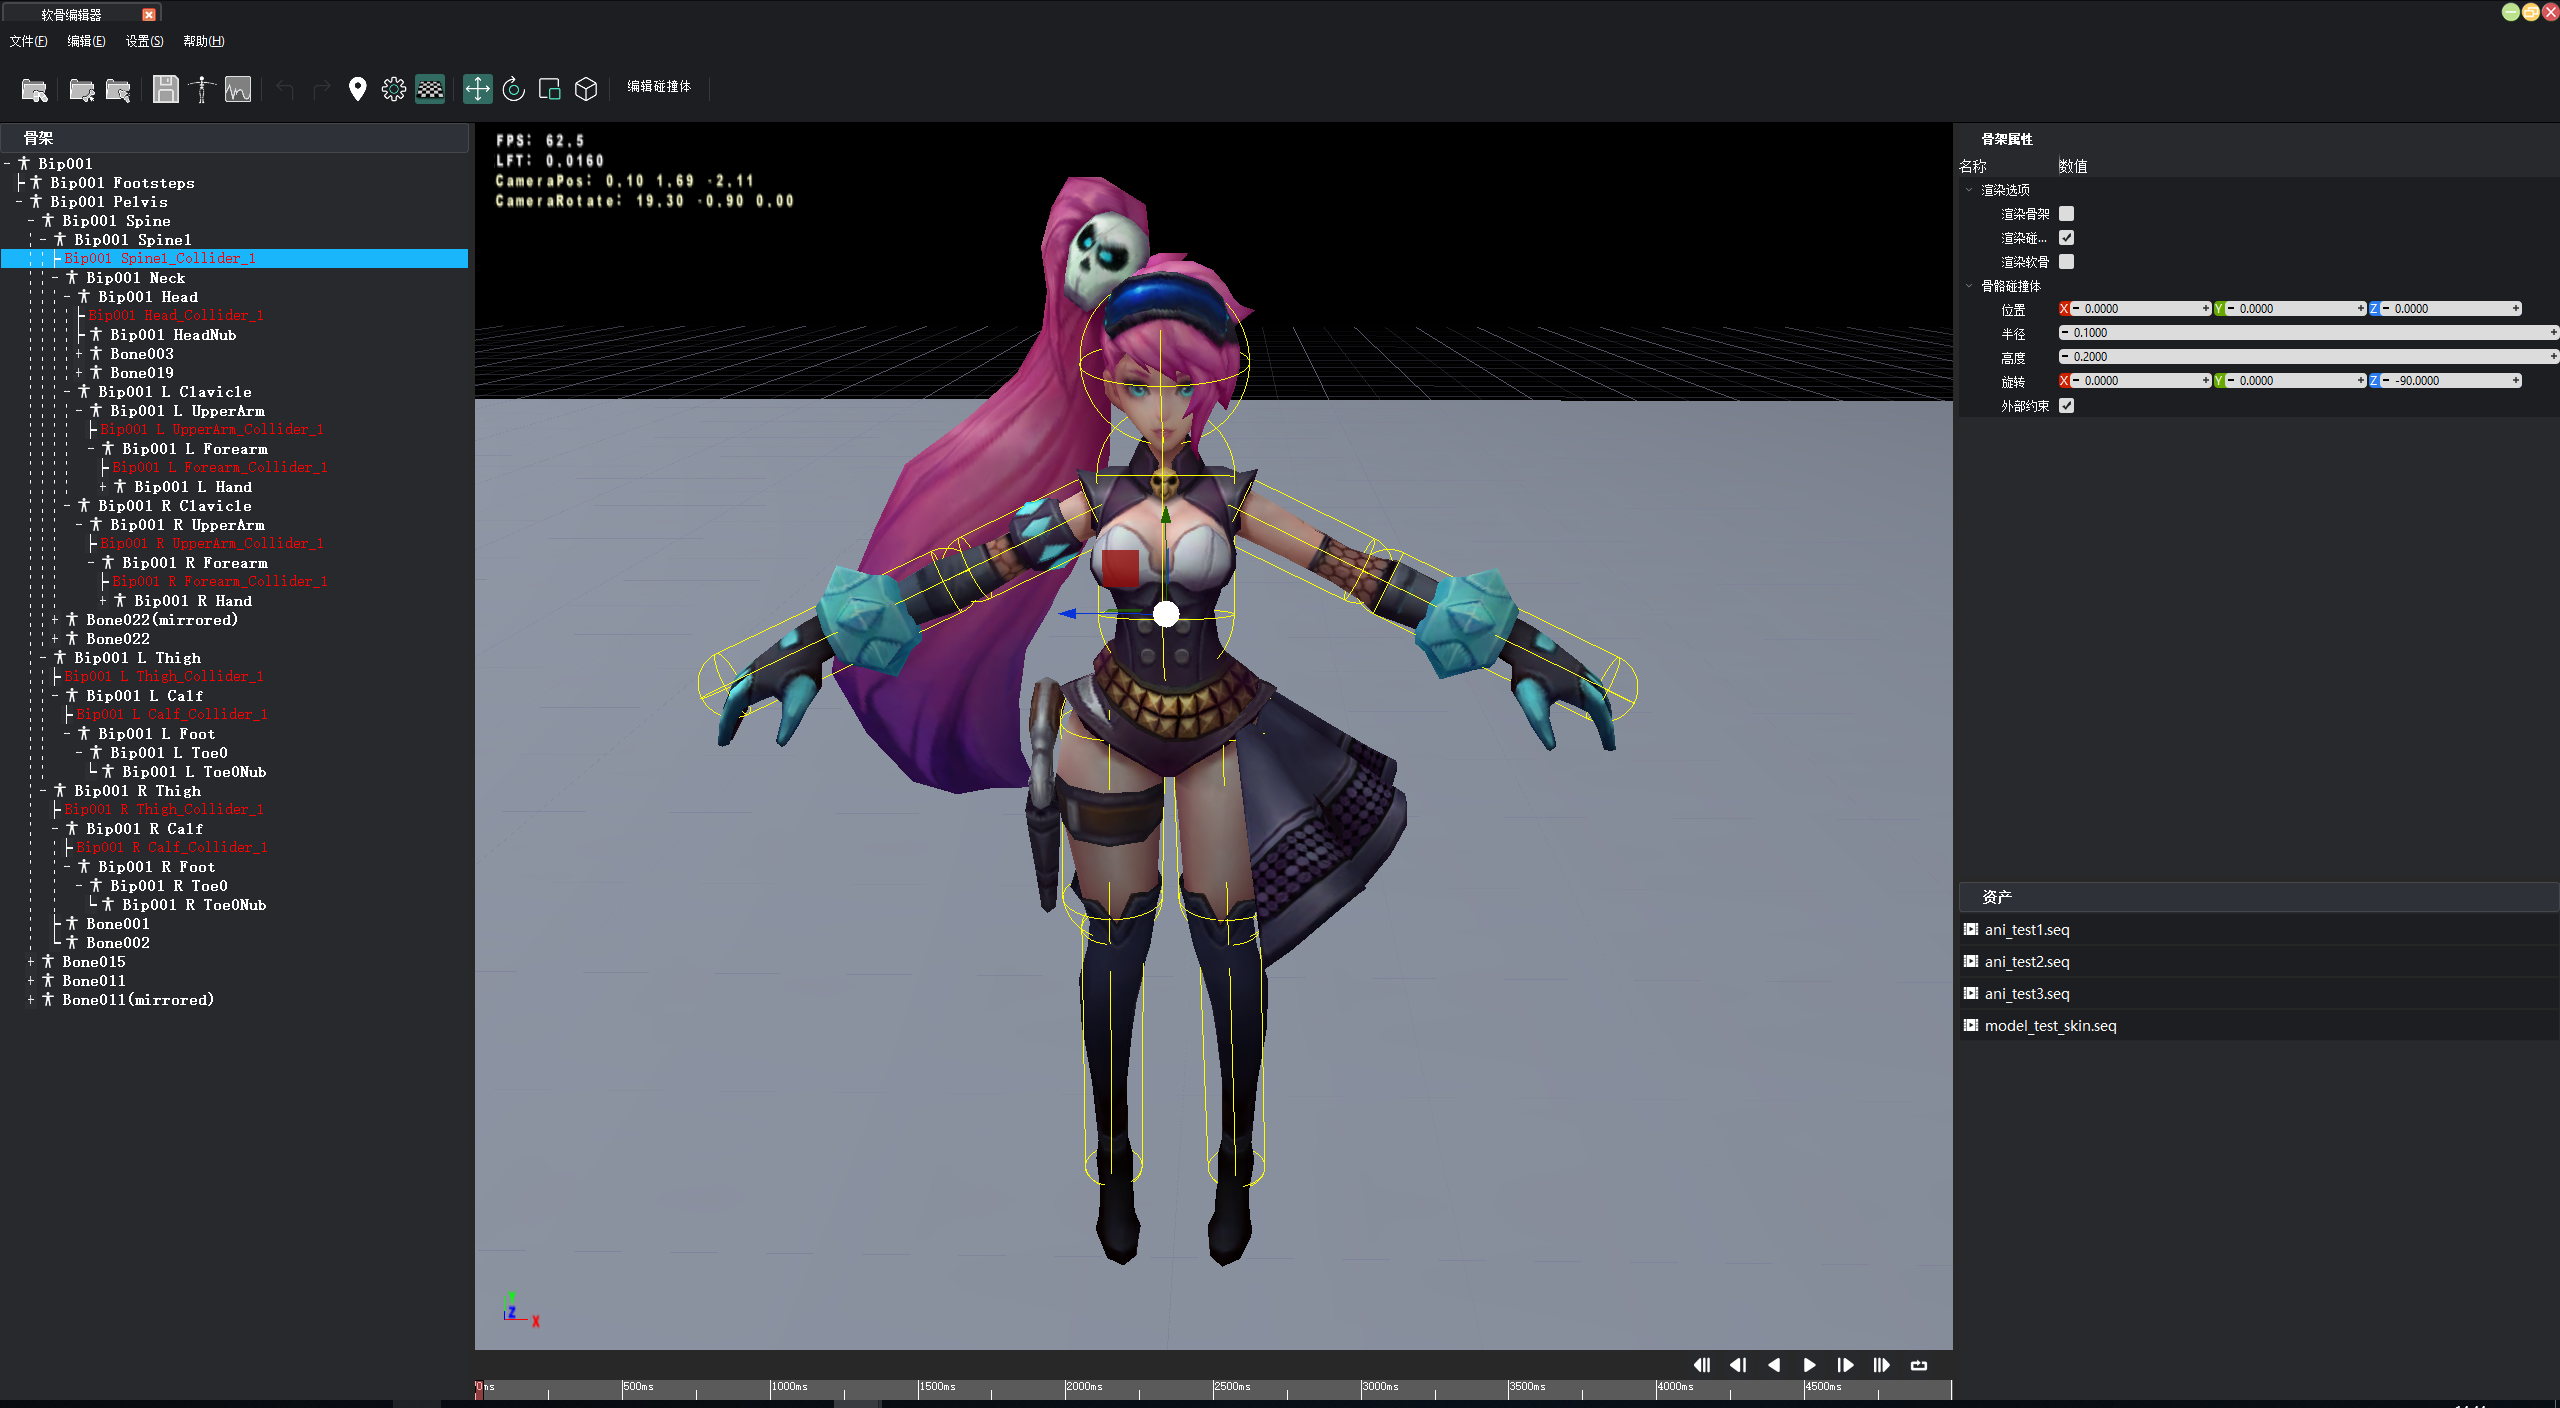Adjust the 半径 radius slider field
The height and width of the screenshot is (1408, 2560).
pos(2307,333)
